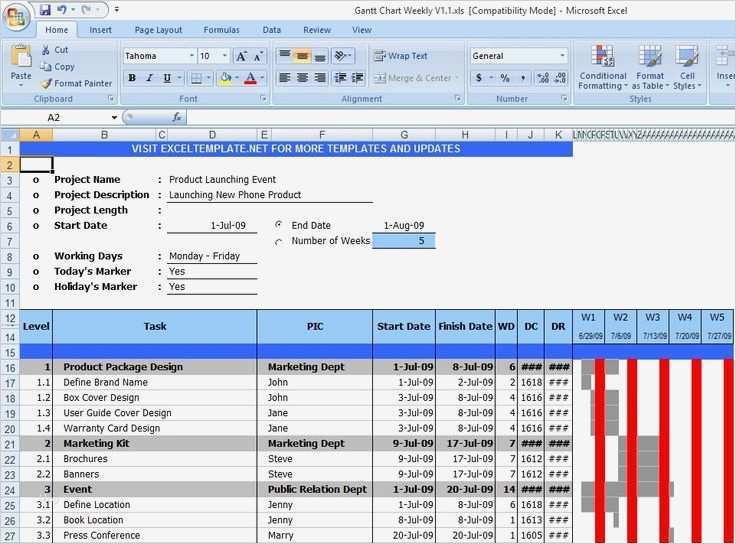Open the View tab

(x=361, y=30)
